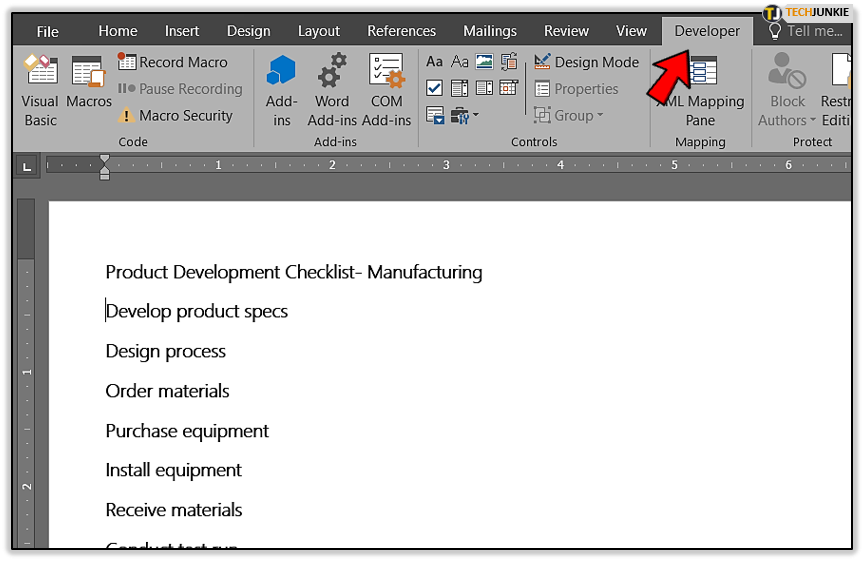Switch to the Review tab

coord(566,31)
